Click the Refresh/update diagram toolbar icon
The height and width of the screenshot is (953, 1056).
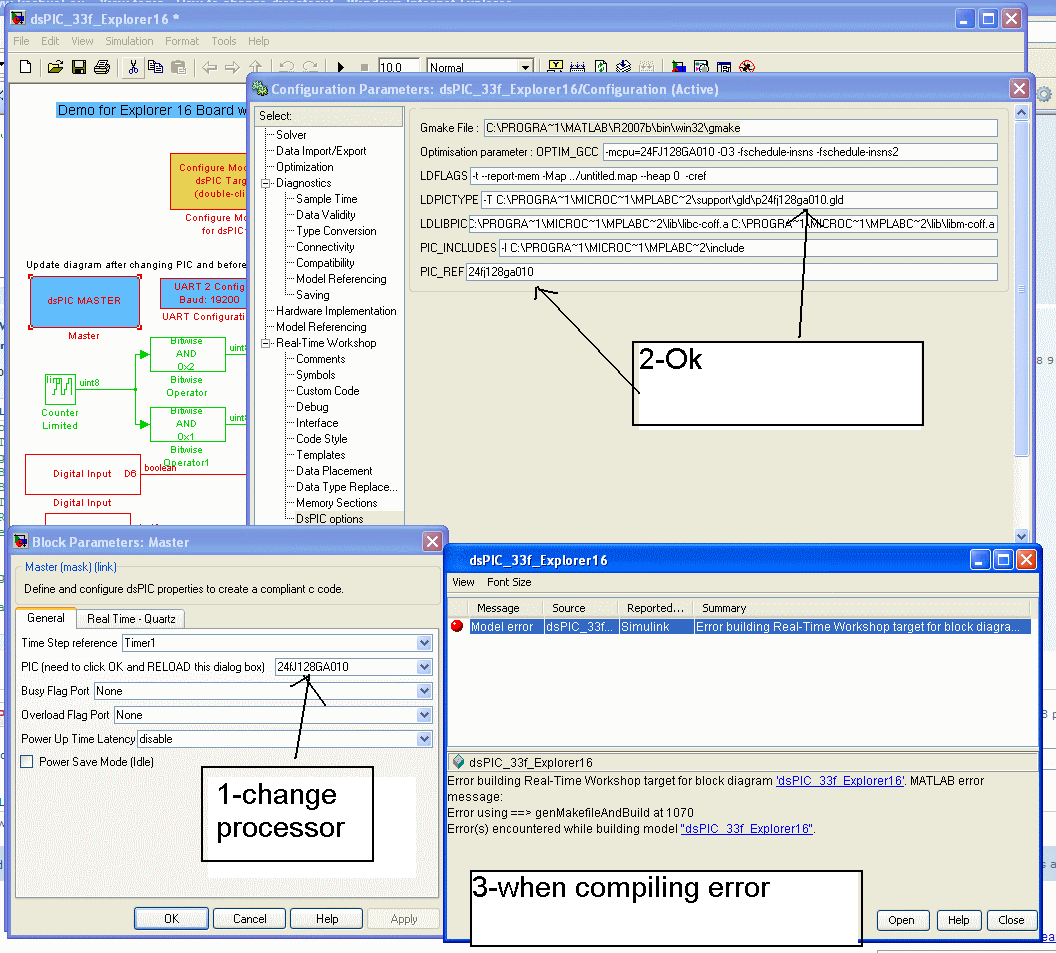click(601, 67)
